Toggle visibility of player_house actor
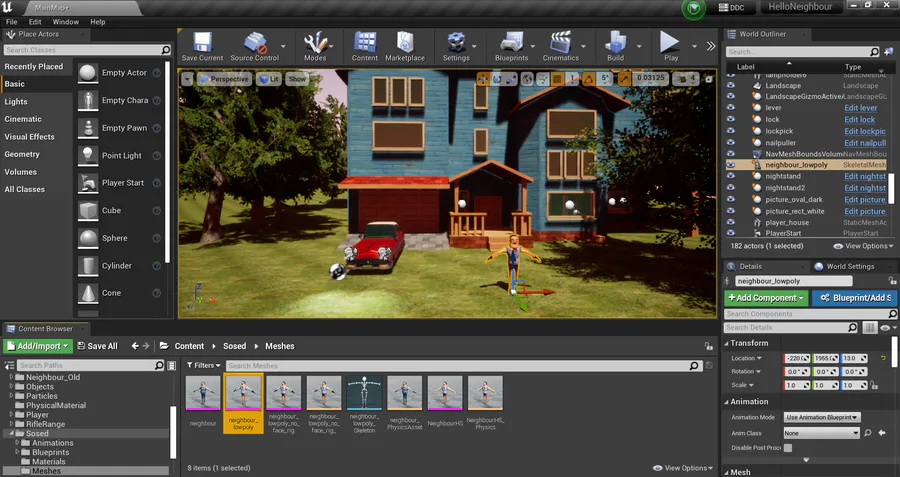900x477 pixels. point(731,222)
